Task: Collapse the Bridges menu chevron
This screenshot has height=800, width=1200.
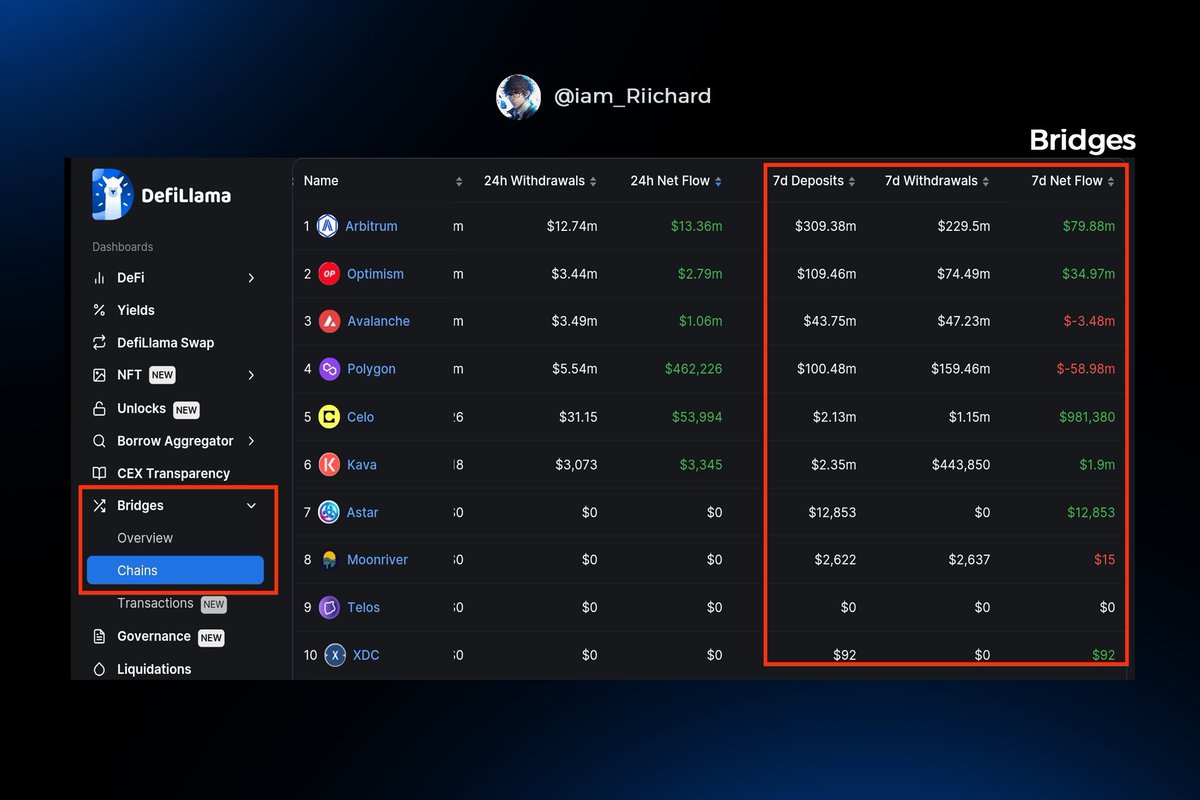Action: pyautogui.click(x=251, y=506)
